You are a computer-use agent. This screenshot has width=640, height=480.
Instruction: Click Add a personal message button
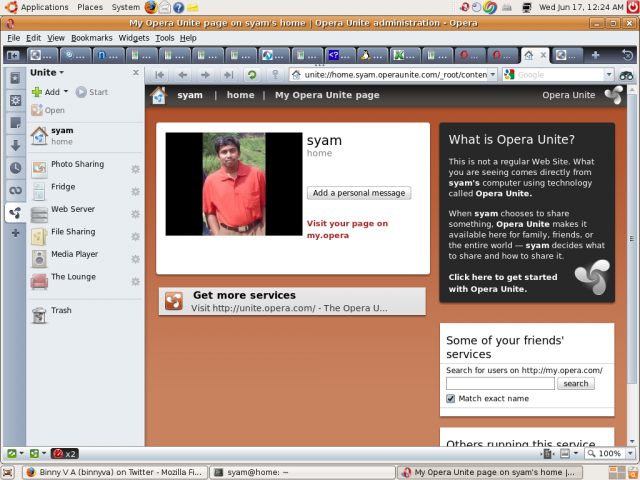359,193
